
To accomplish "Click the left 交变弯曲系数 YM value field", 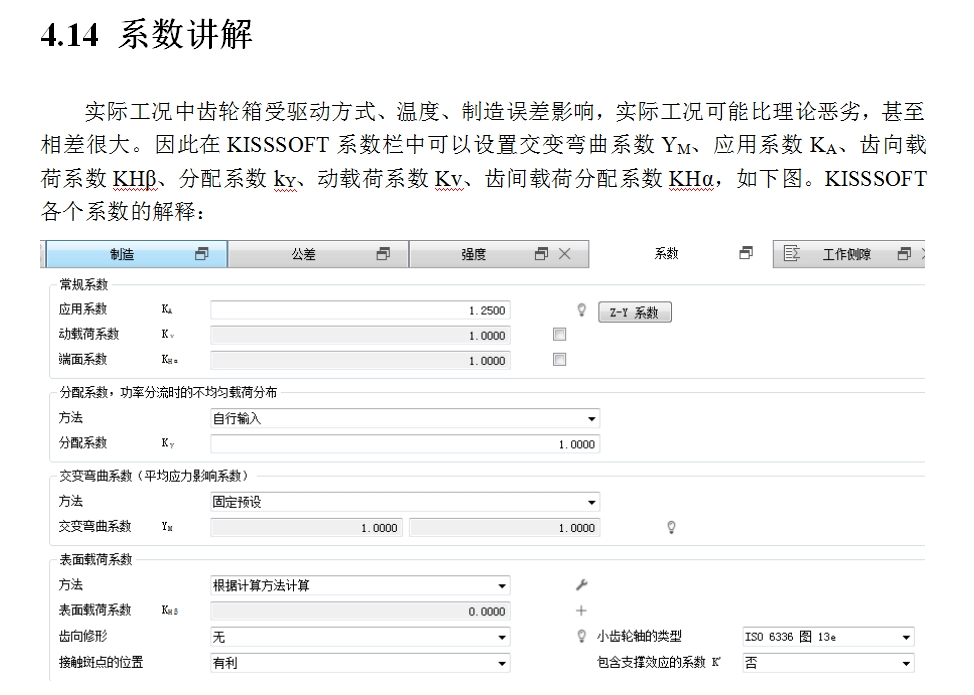I will [307, 527].
